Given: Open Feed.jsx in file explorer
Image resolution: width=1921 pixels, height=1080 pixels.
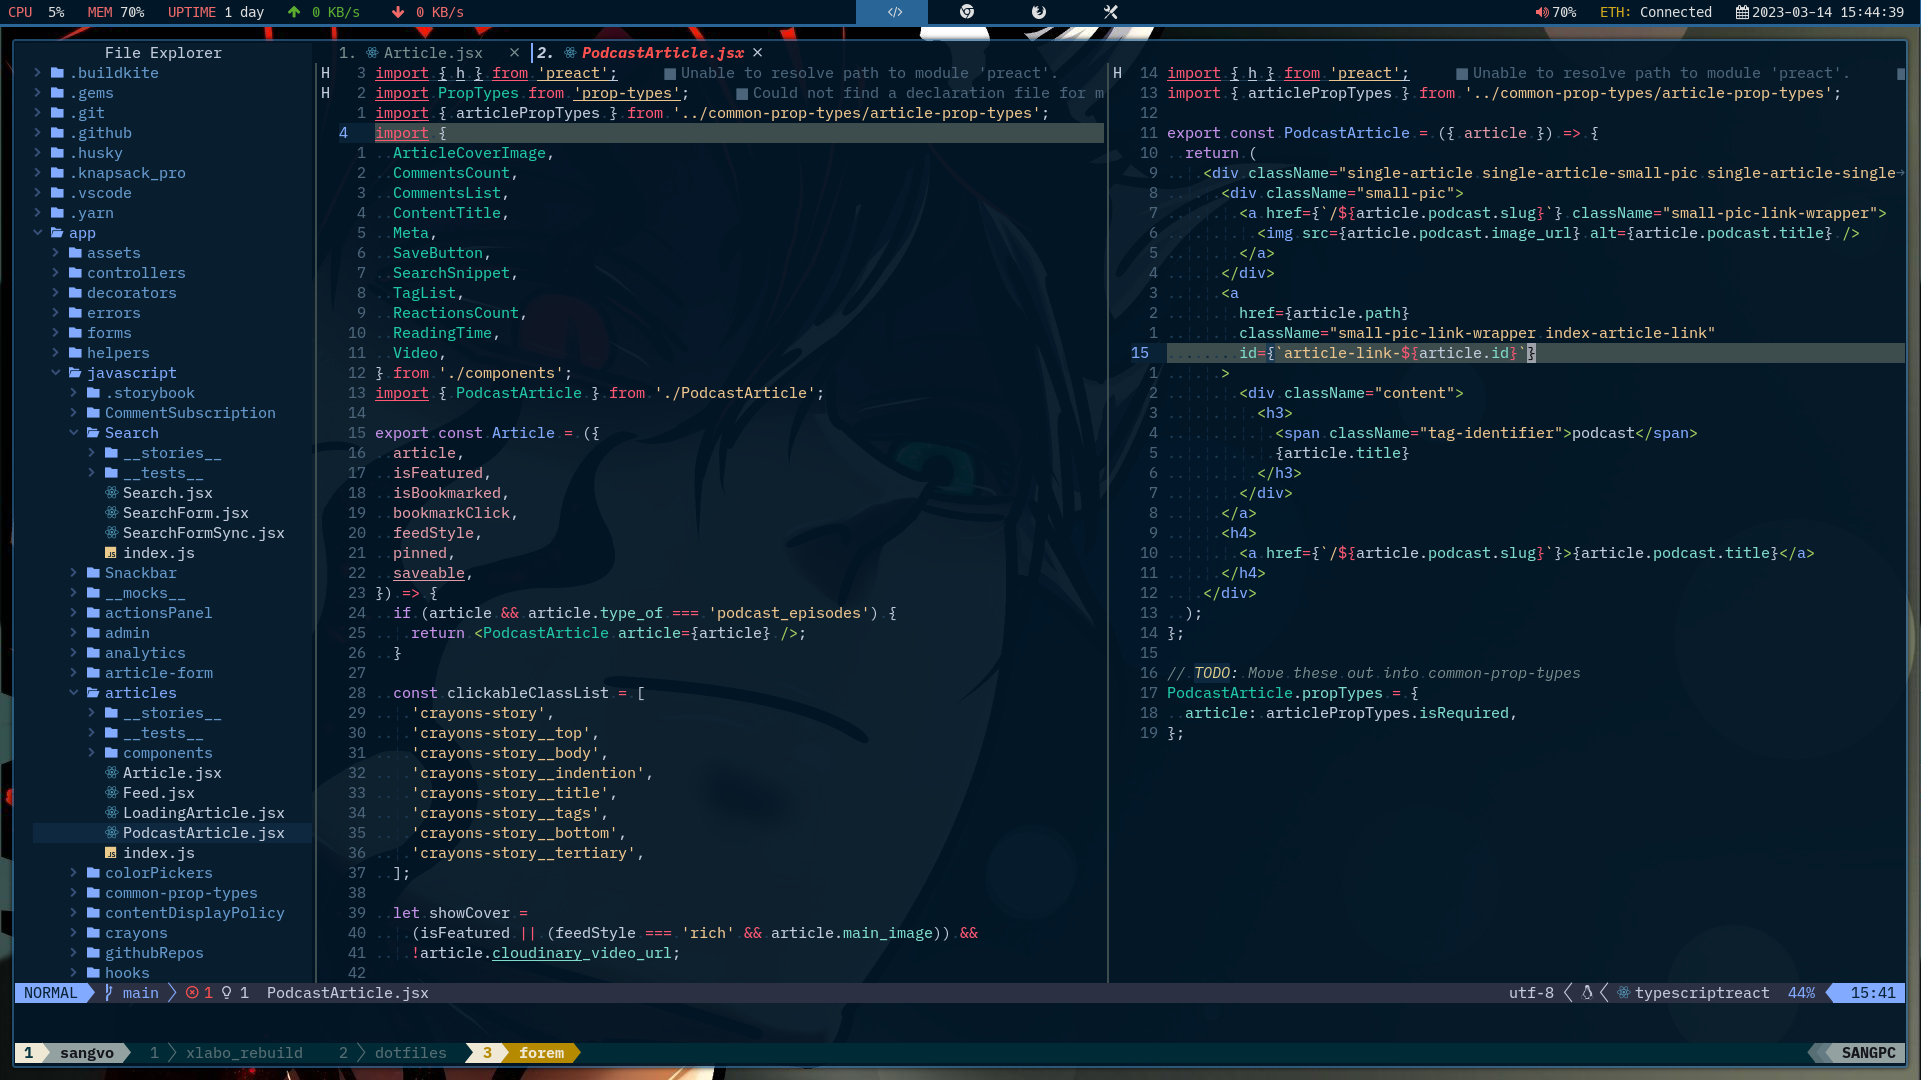Looking at the screenshot, I should [x=158, y=793].
